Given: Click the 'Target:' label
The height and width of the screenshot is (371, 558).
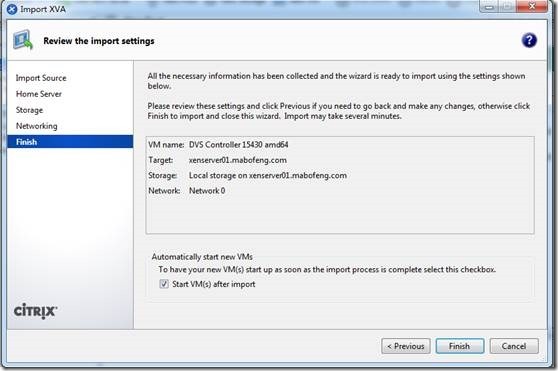Looking at the screenshot, I should (160, 160).
